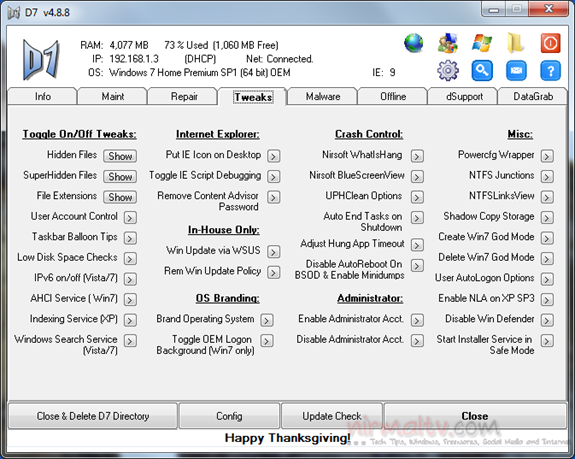Click the red power icon

tap(550, 43)
